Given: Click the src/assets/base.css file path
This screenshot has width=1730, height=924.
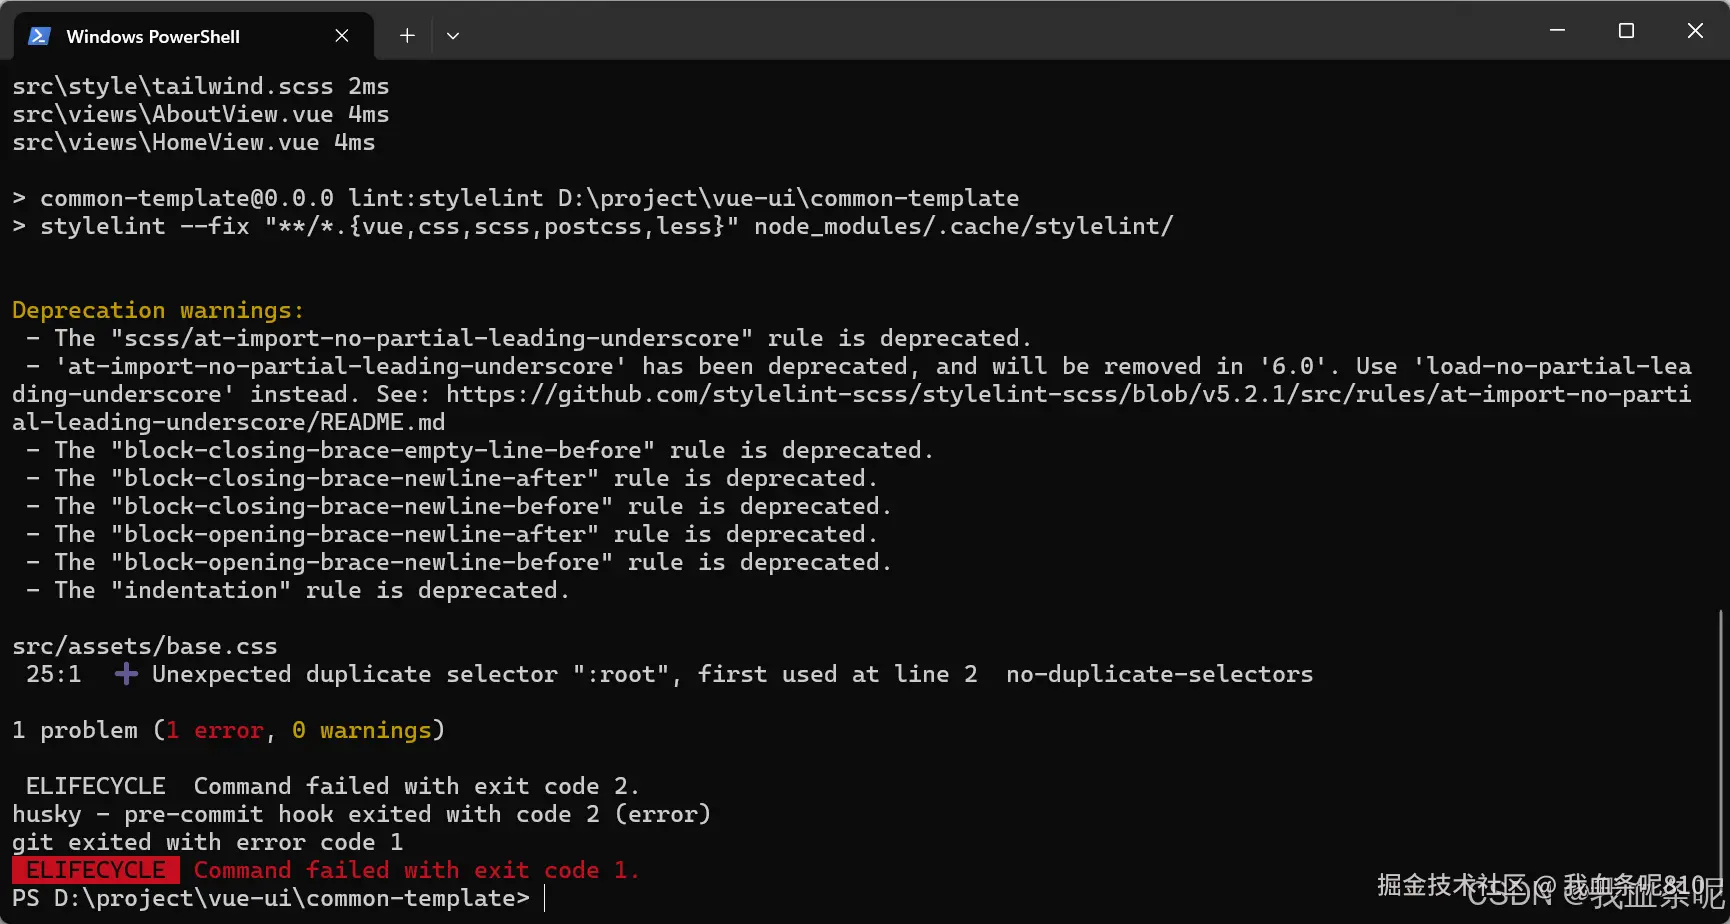Looking at the screenshot, I should pos(145,646).
